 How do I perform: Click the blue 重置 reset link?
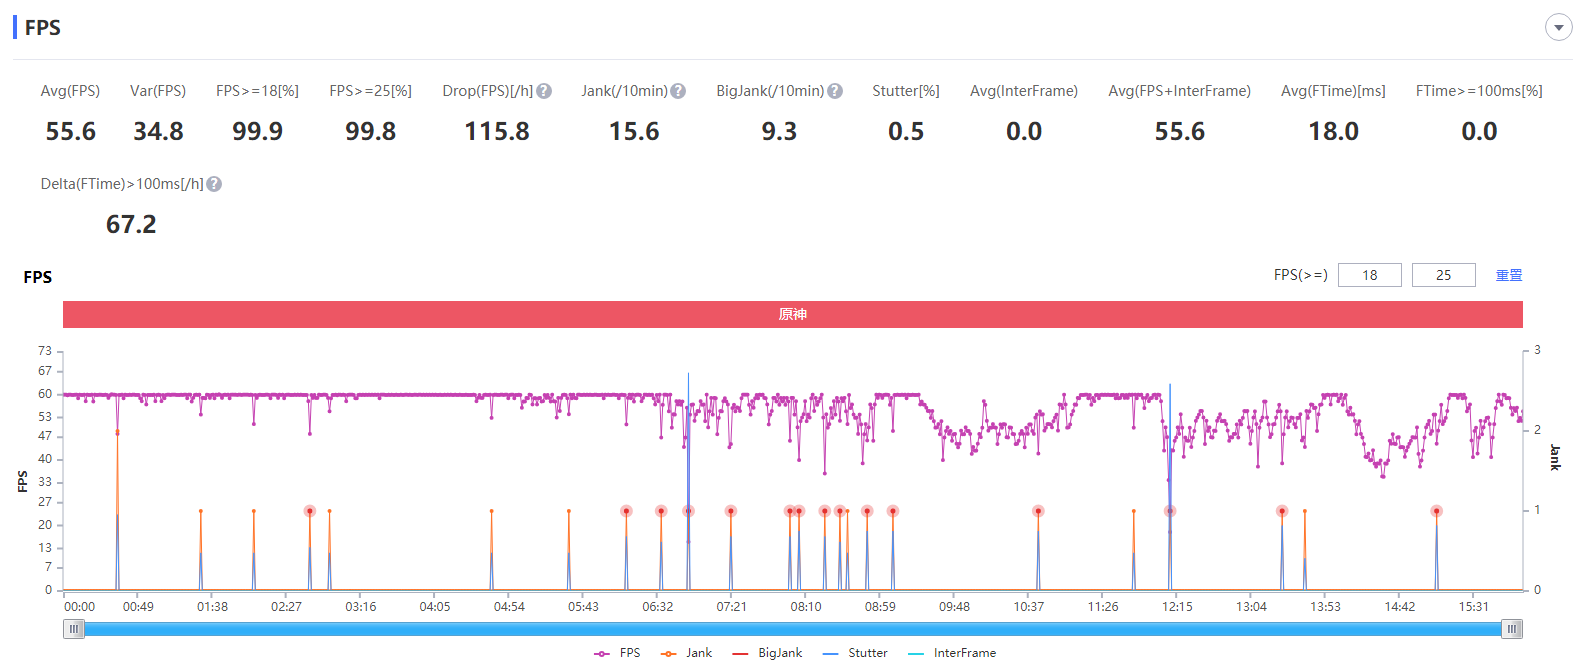pos(1509,275)
